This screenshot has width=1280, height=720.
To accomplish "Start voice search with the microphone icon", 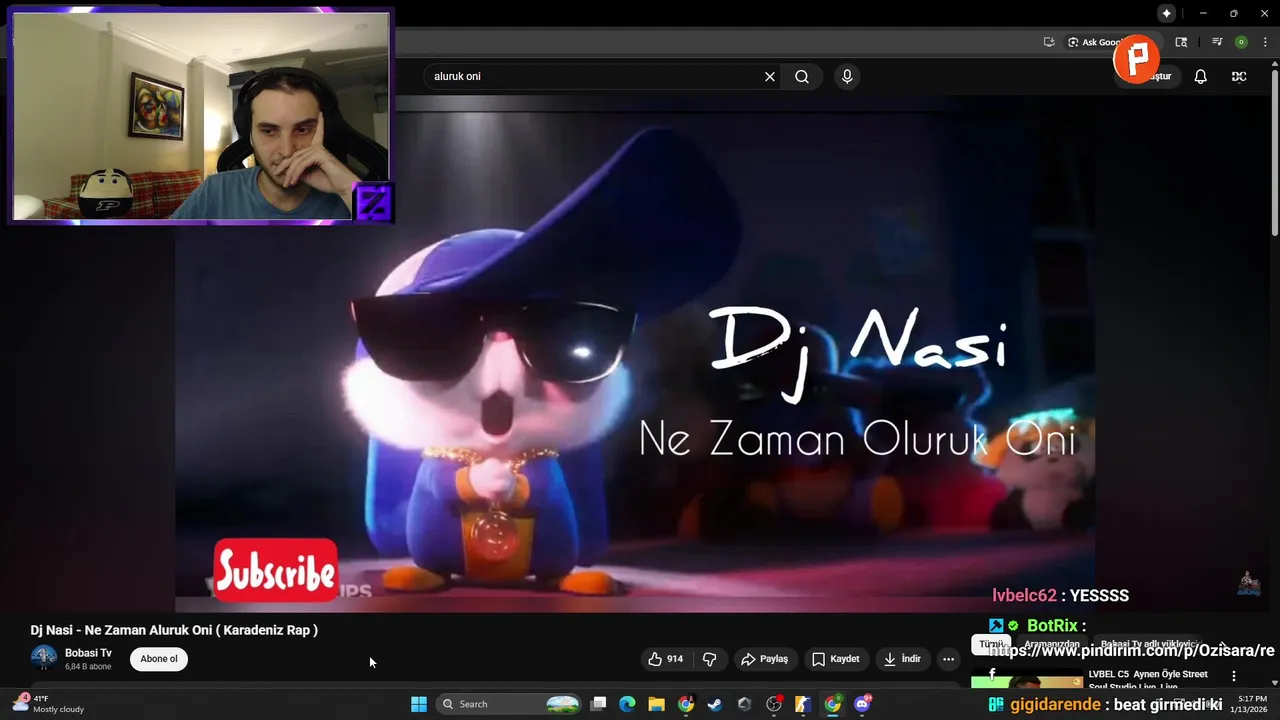I will pyautogui.click(x=847, y=76).
